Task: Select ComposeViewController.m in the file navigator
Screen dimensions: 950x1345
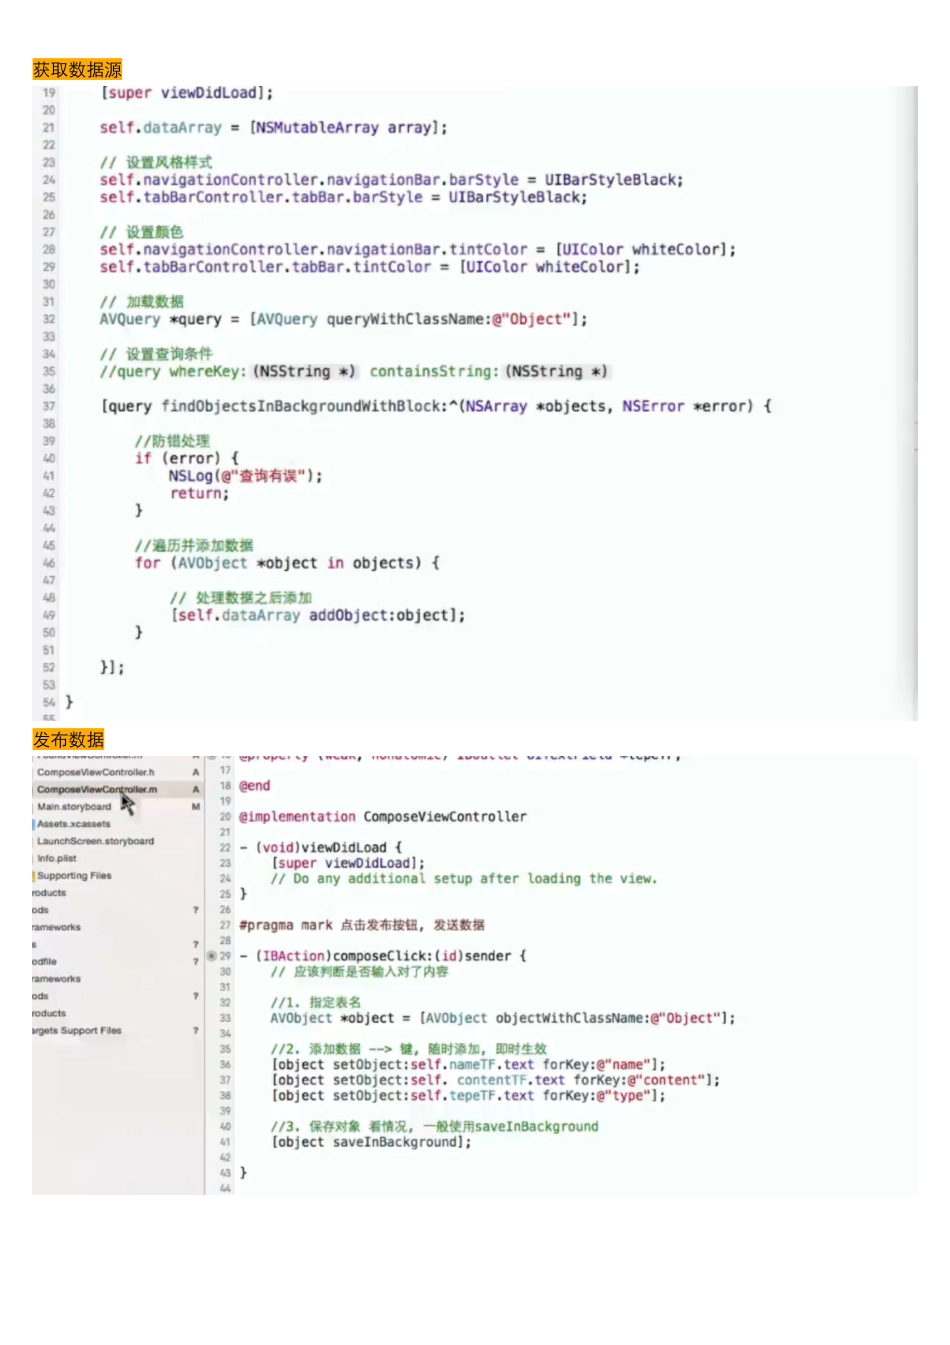Action: [97, 789]
